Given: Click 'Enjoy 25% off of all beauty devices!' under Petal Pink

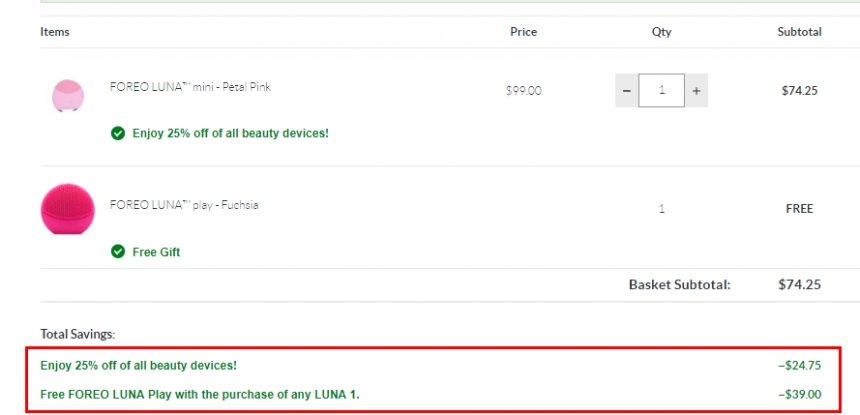Looking at the screenshot, I should point(230,133).
